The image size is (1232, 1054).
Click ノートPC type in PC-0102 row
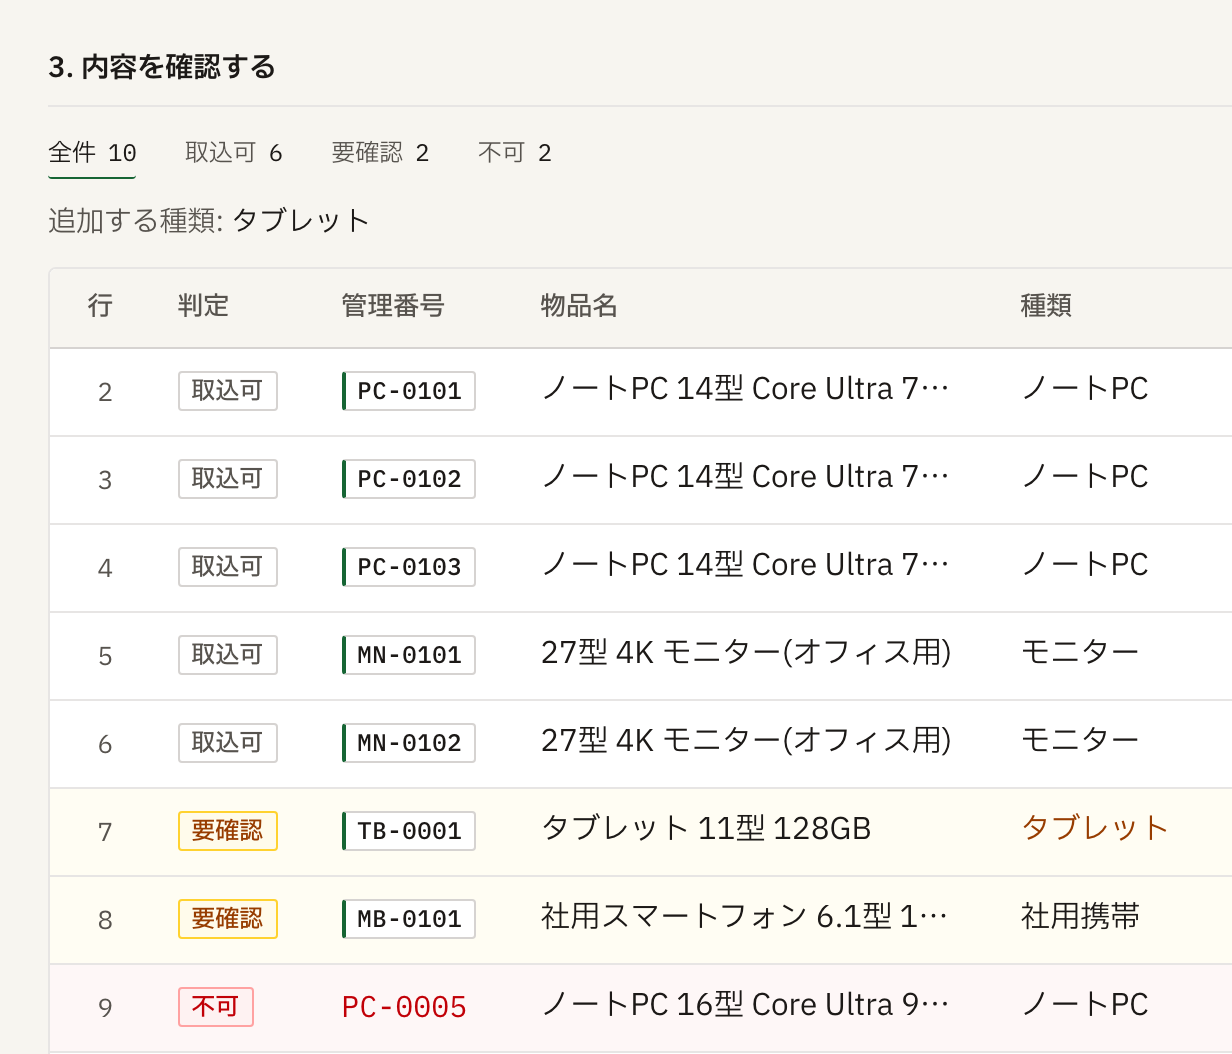click(x=1085, y=477)
